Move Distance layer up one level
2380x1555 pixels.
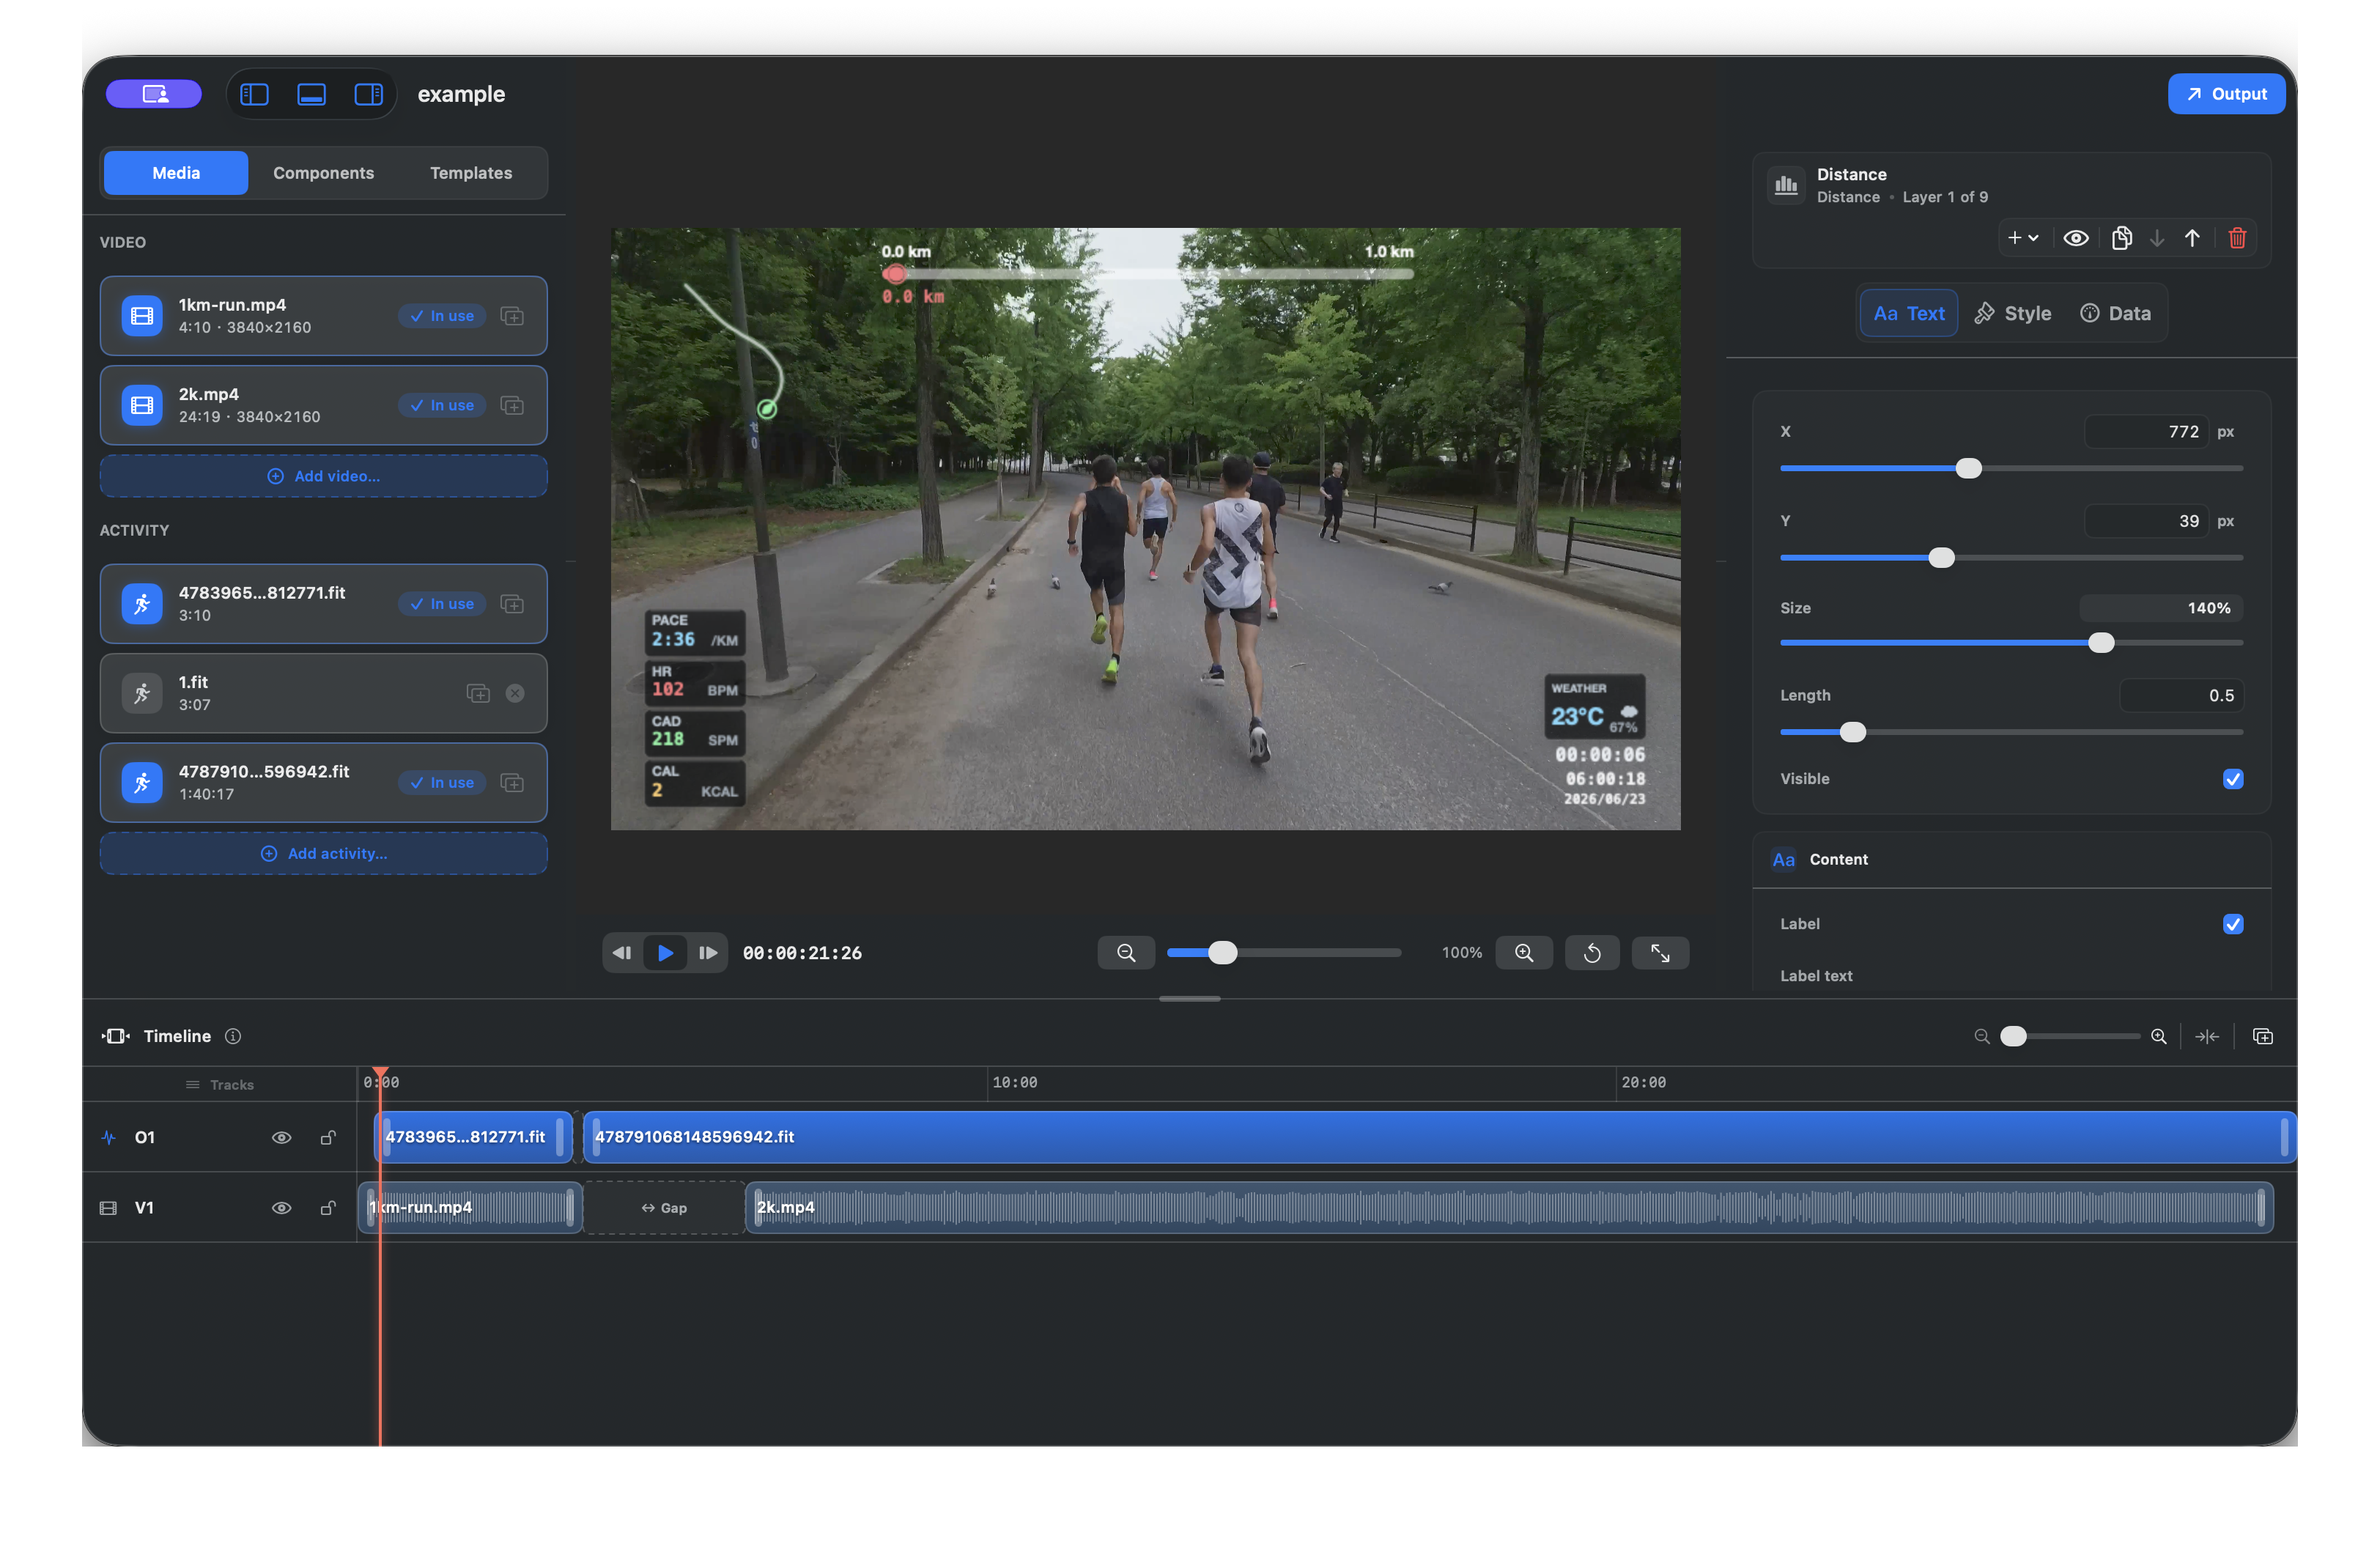[2191, 238]
